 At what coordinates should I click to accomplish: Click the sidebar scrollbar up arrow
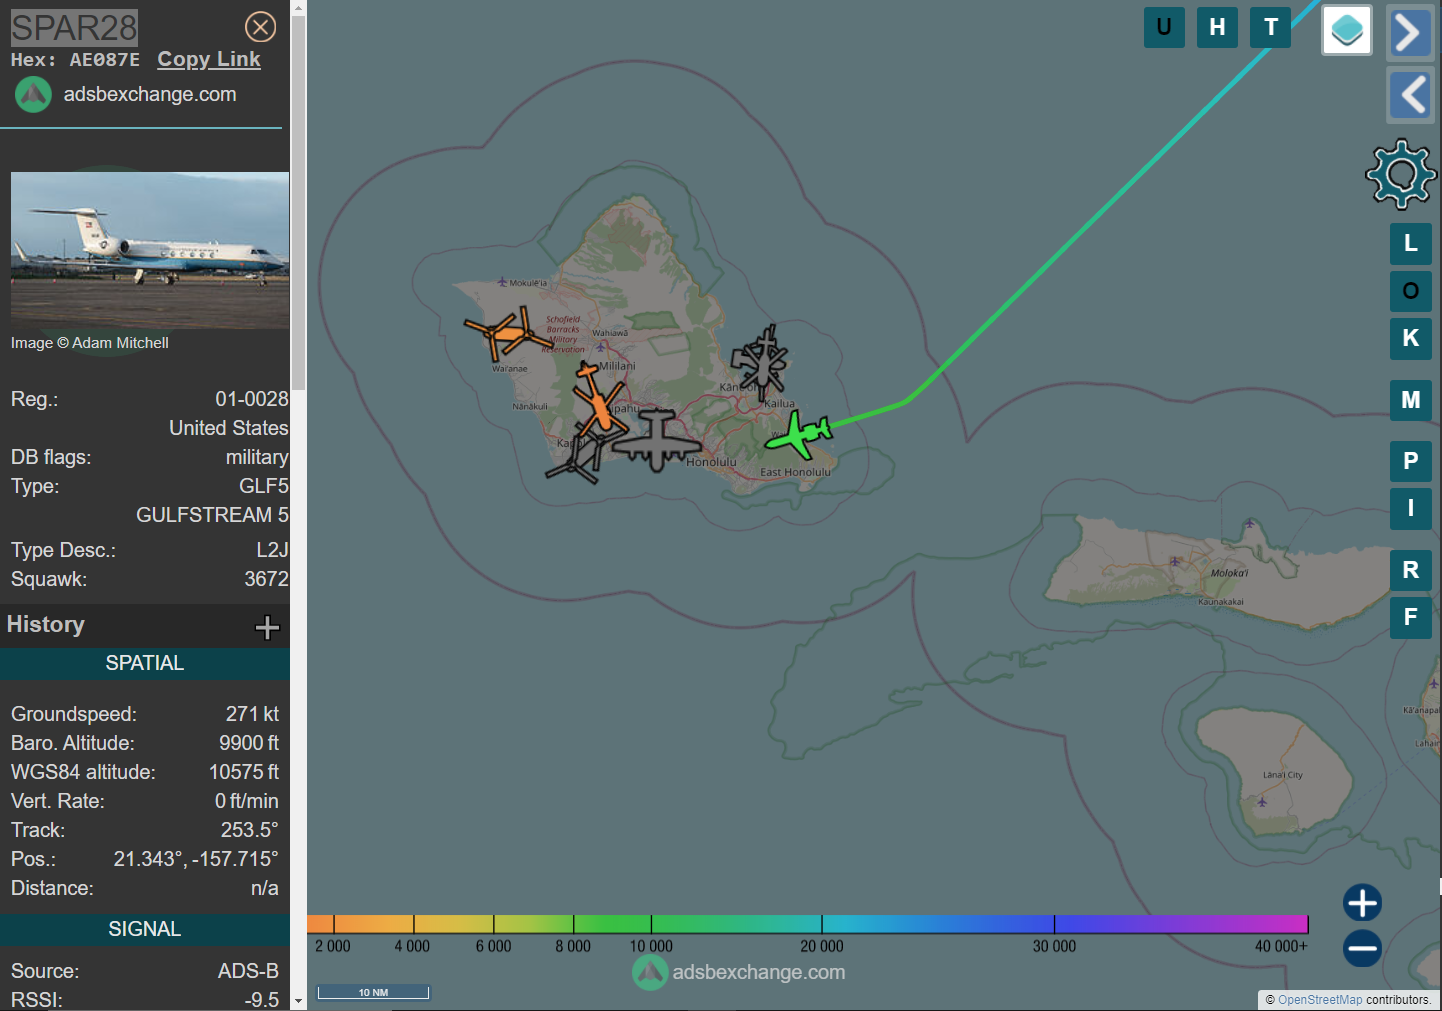298,8
